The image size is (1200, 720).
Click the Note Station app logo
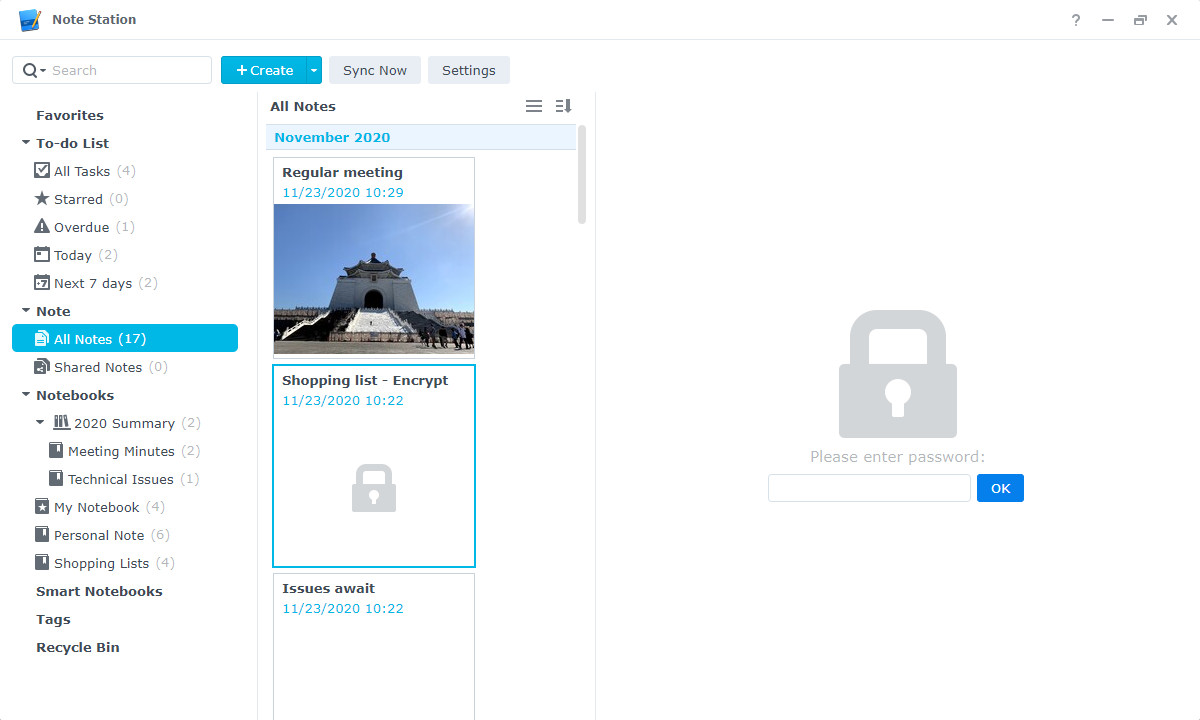(x=30, y=20)
